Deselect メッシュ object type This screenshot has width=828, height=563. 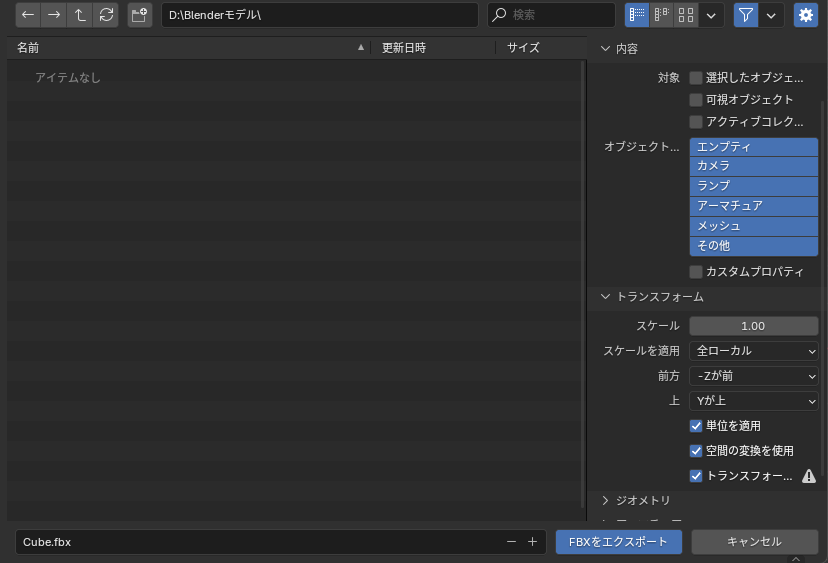click(754, 226)
